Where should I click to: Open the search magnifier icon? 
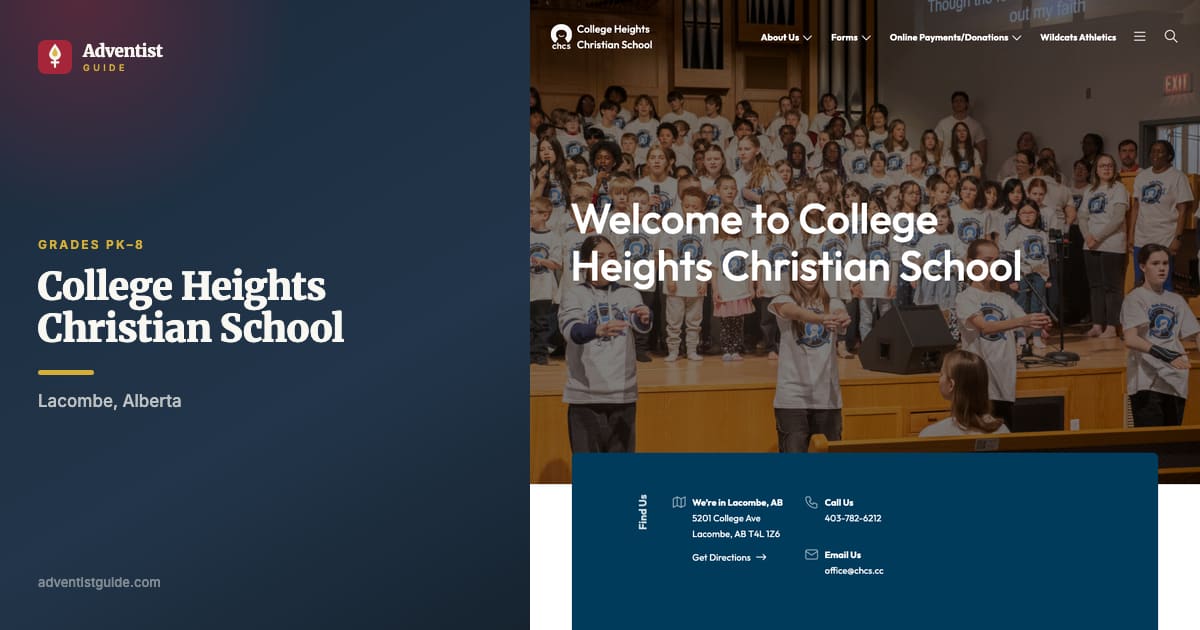click(x=1171, y=36)
